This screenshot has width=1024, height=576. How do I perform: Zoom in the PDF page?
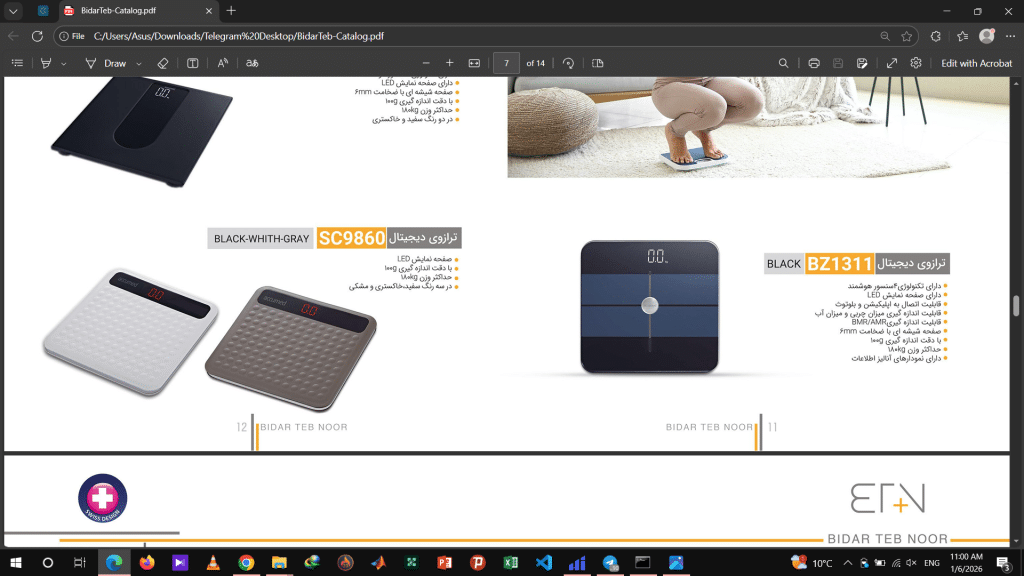449,63
